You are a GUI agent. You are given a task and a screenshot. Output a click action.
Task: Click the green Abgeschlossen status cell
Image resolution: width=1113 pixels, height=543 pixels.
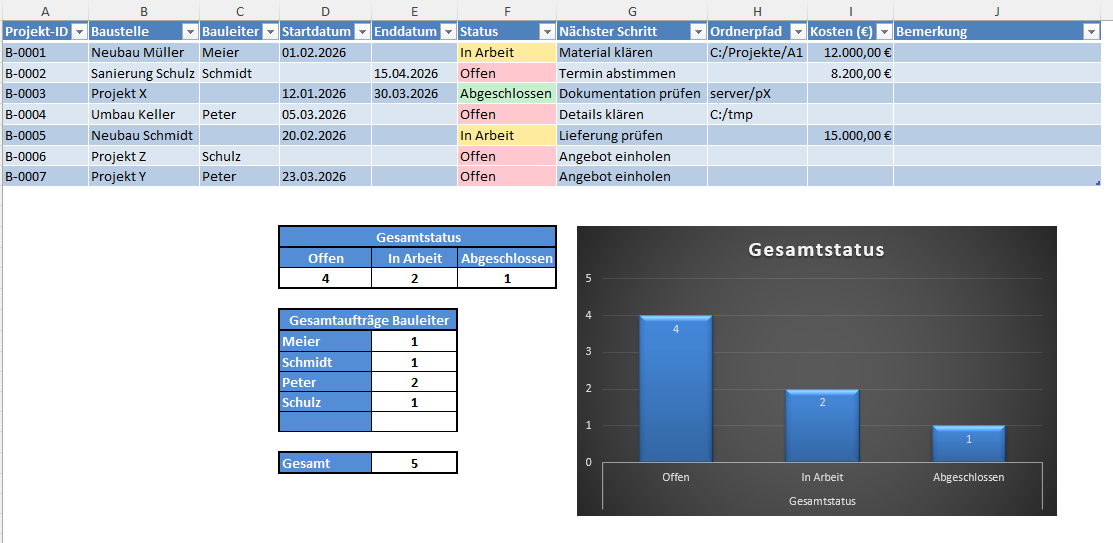[x=506, y=94]
